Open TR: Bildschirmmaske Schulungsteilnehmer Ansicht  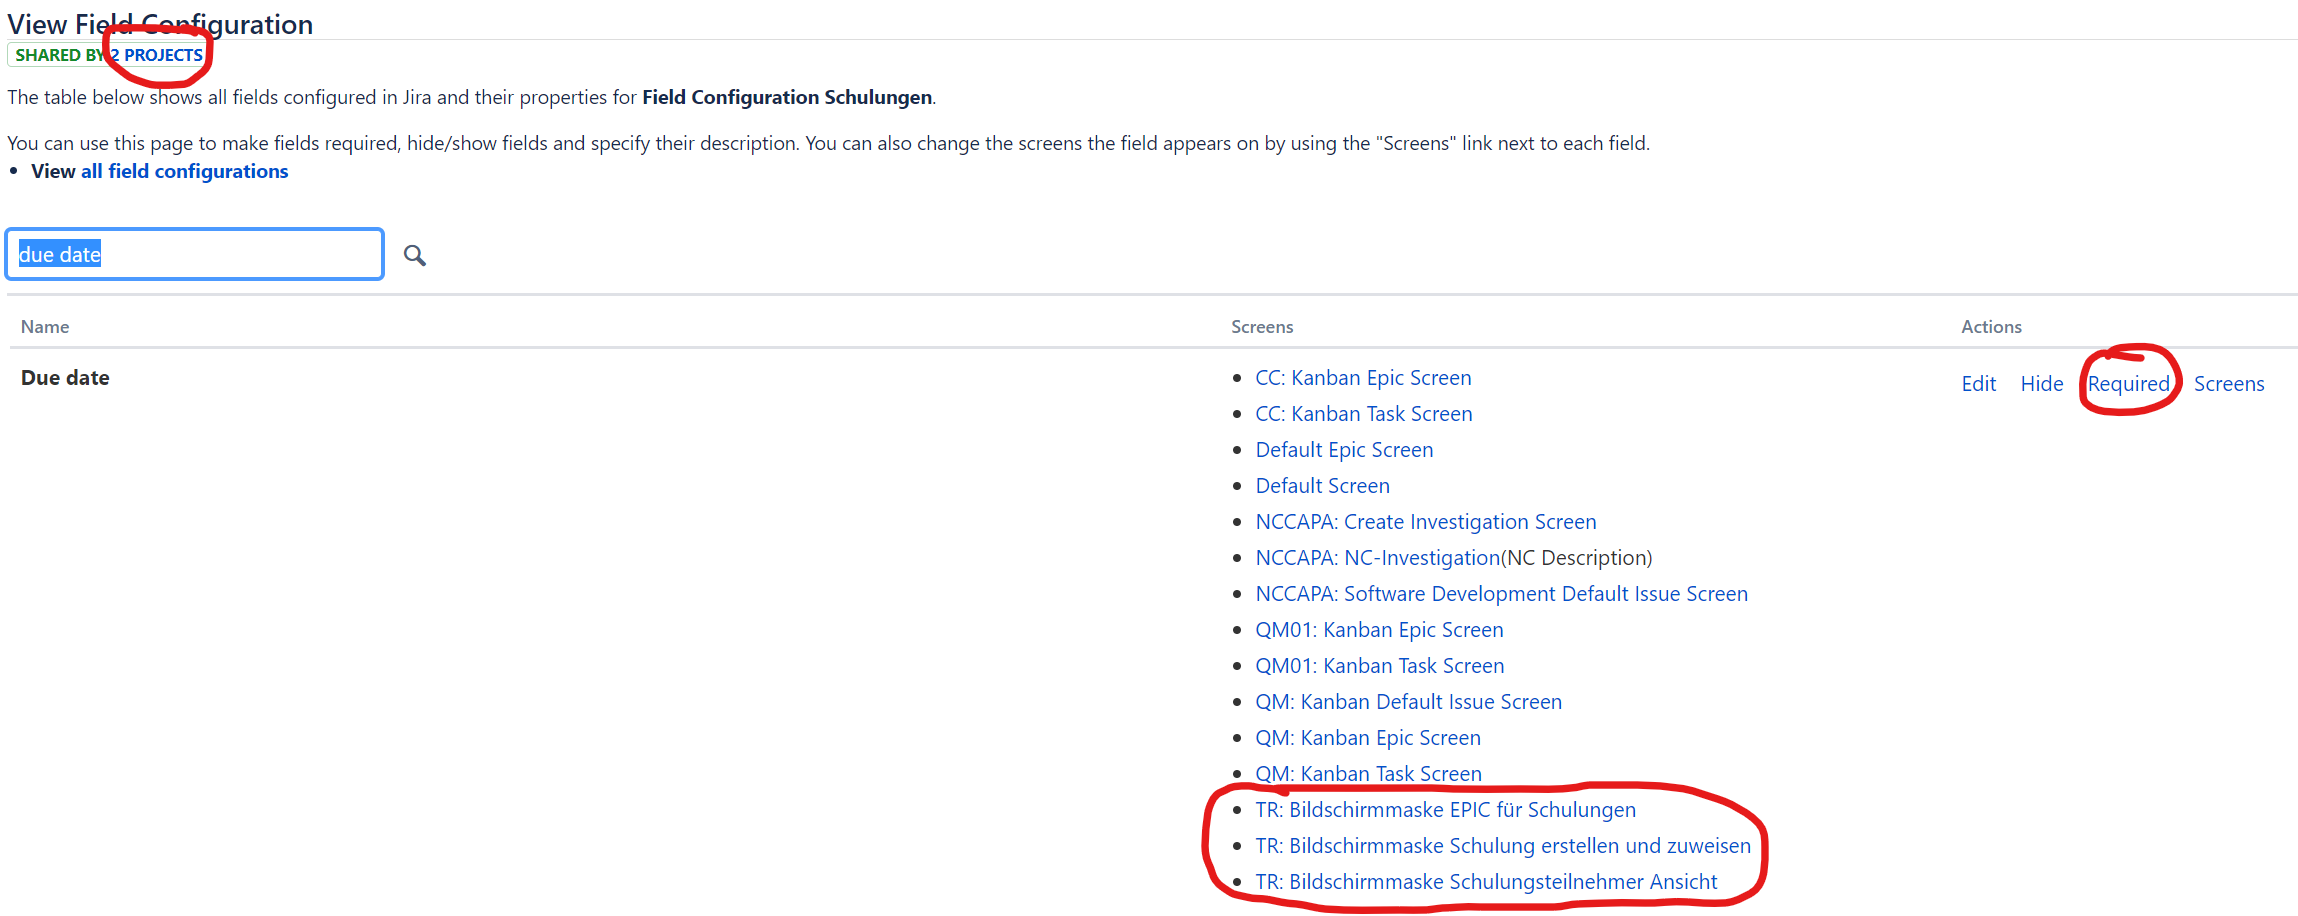(x=1486, y=882)
